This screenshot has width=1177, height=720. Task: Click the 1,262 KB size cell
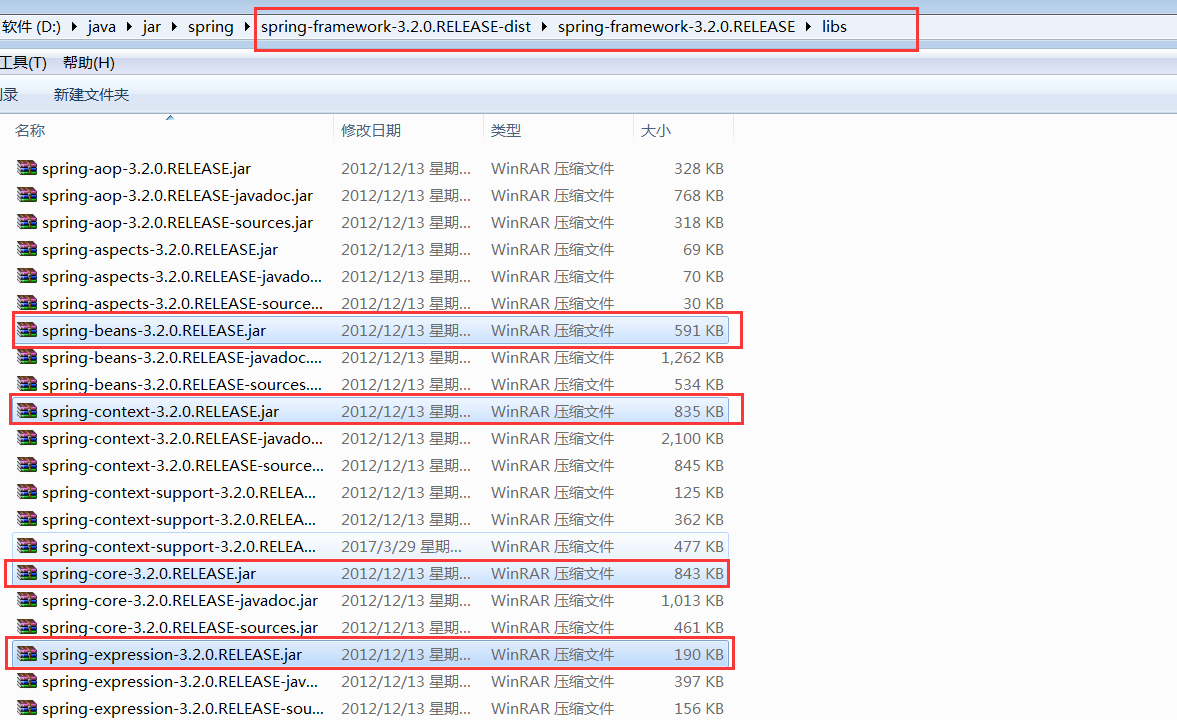pyautogui.click(x=692, y=357)
